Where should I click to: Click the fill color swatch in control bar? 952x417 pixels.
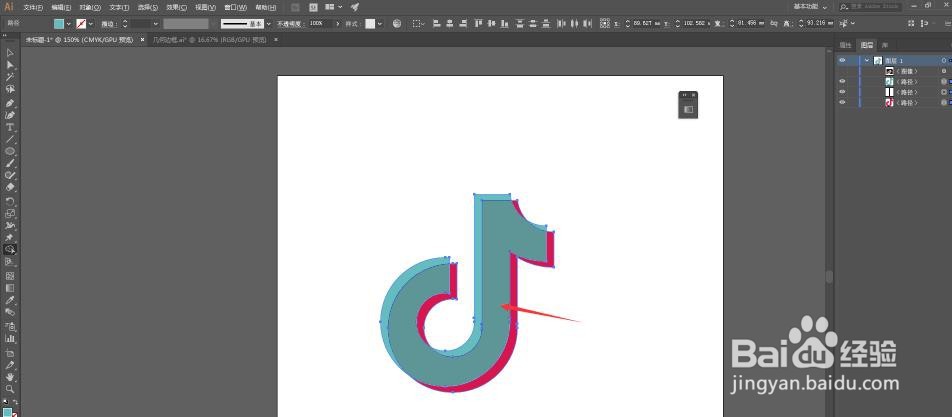coord(59,24)
